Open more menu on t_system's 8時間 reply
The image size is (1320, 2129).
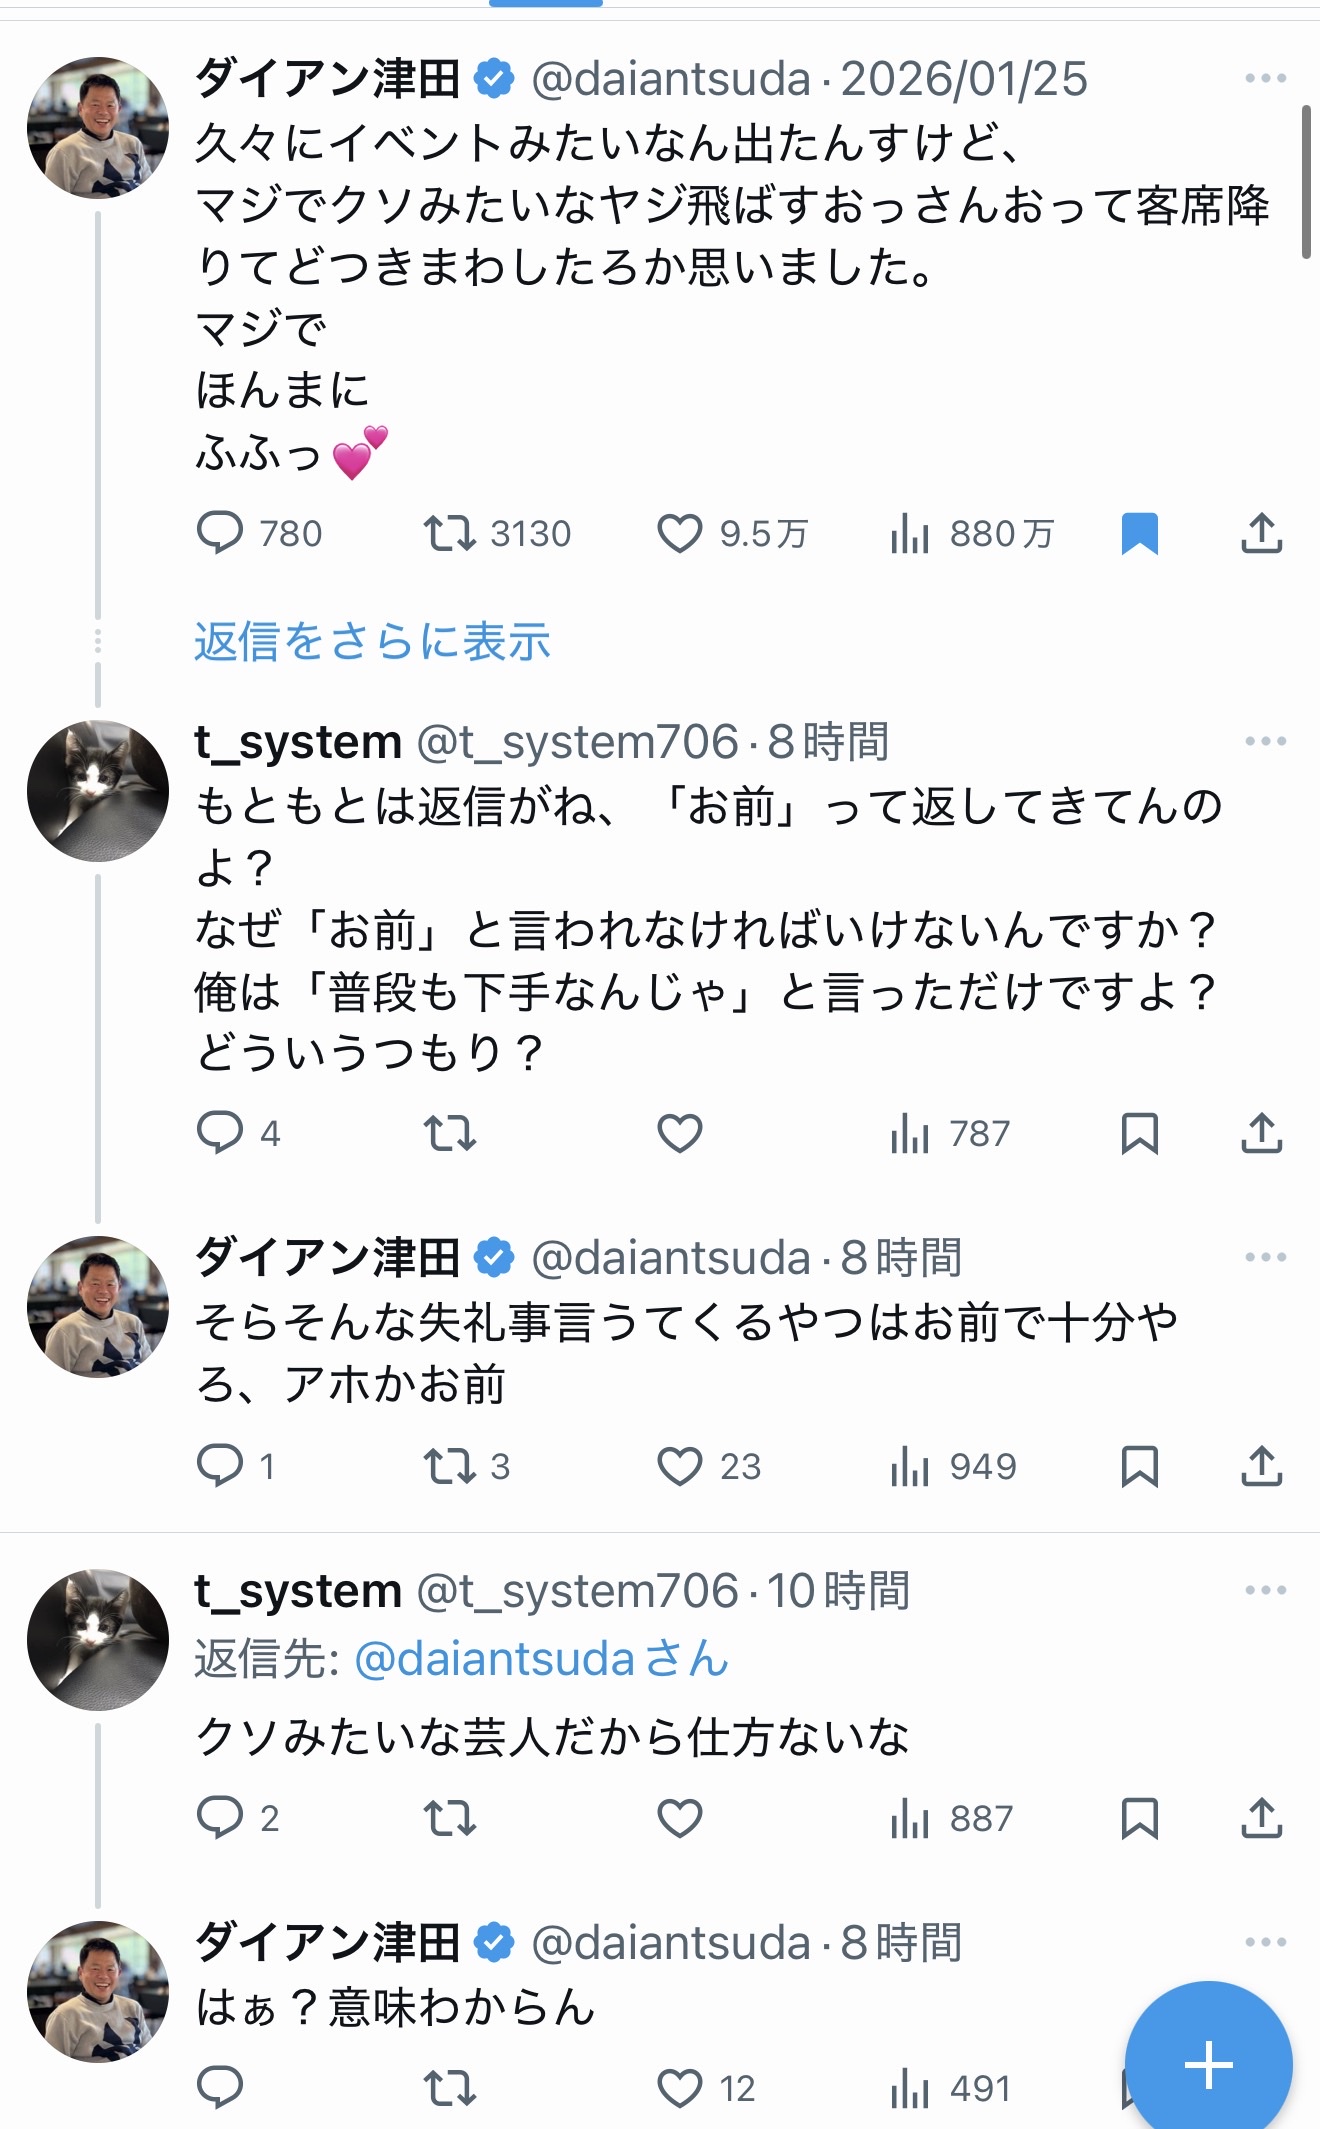point(1265,741)
